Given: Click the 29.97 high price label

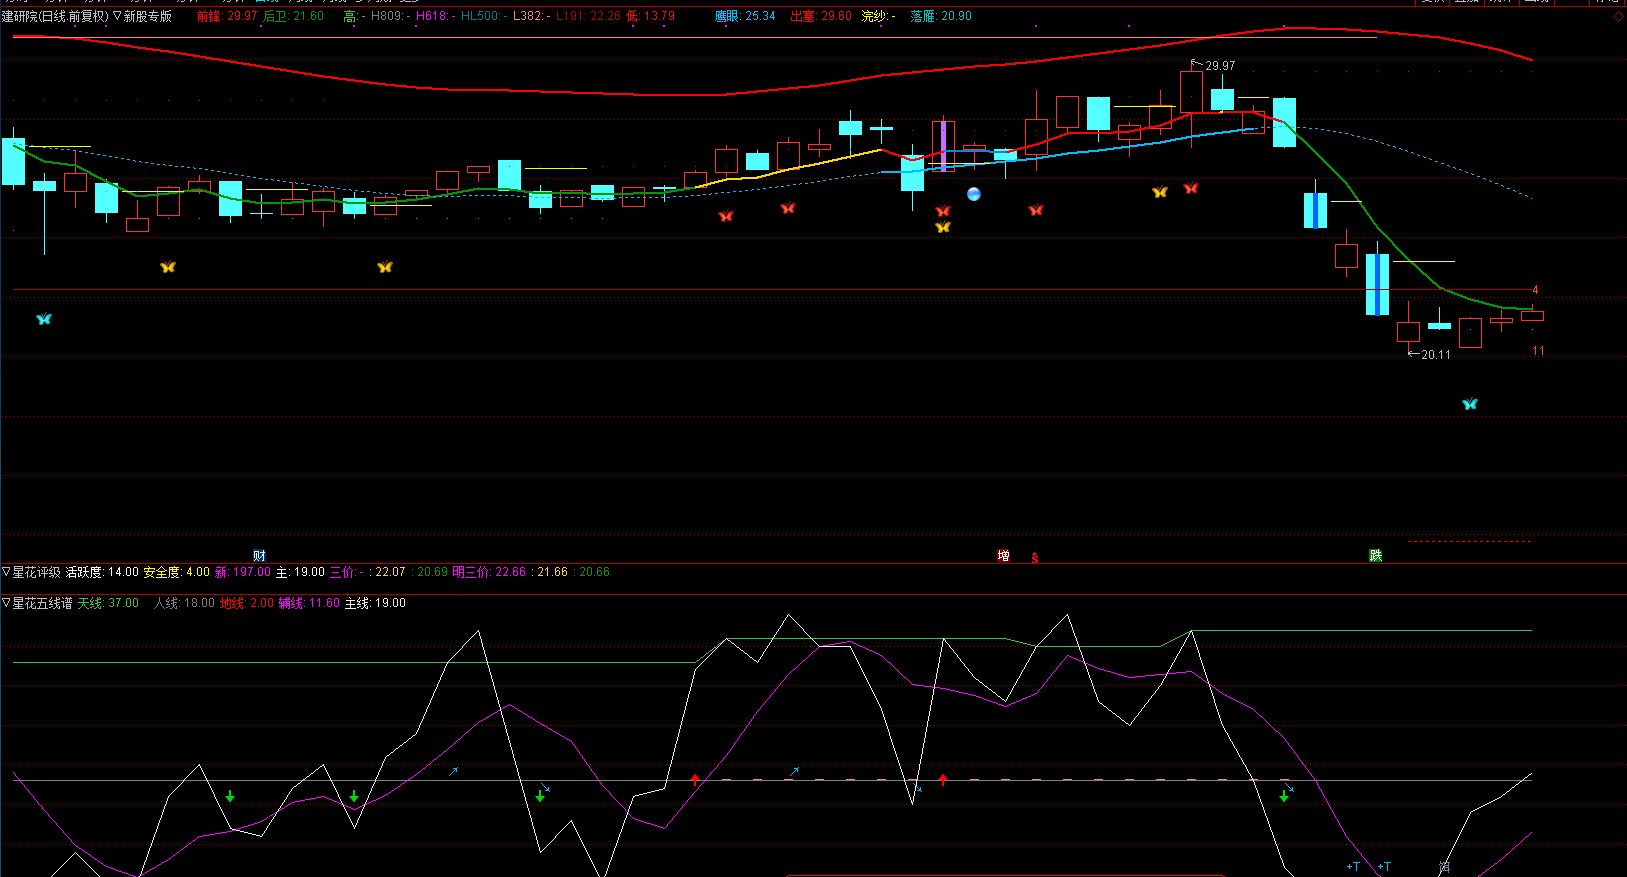Looking at the screenshot, I should pyautogui.click(x=1220, y=66).
